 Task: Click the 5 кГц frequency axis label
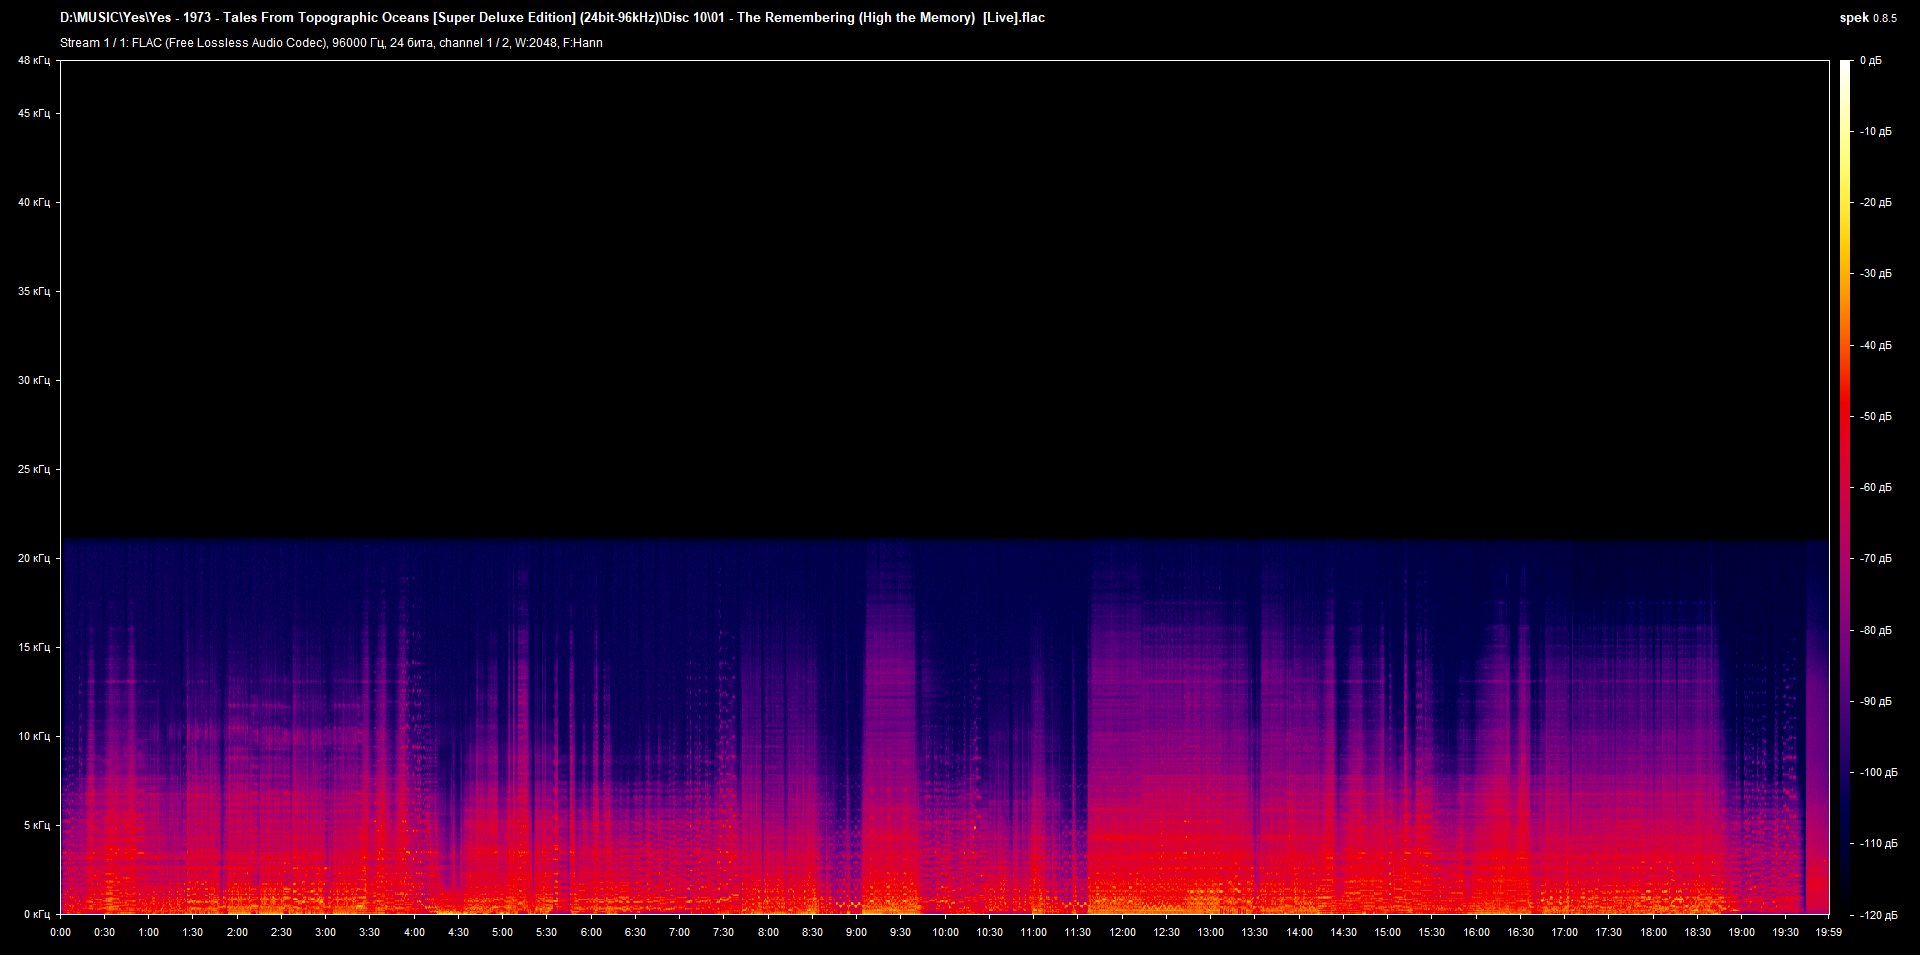pyautogui.click(x=37, y=825)
